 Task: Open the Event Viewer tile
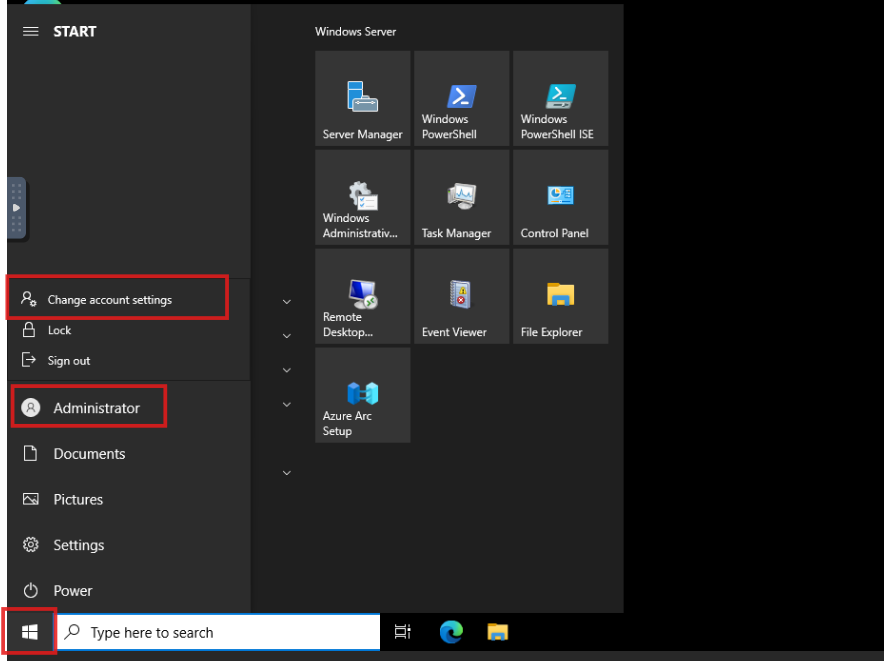point(462,296)
